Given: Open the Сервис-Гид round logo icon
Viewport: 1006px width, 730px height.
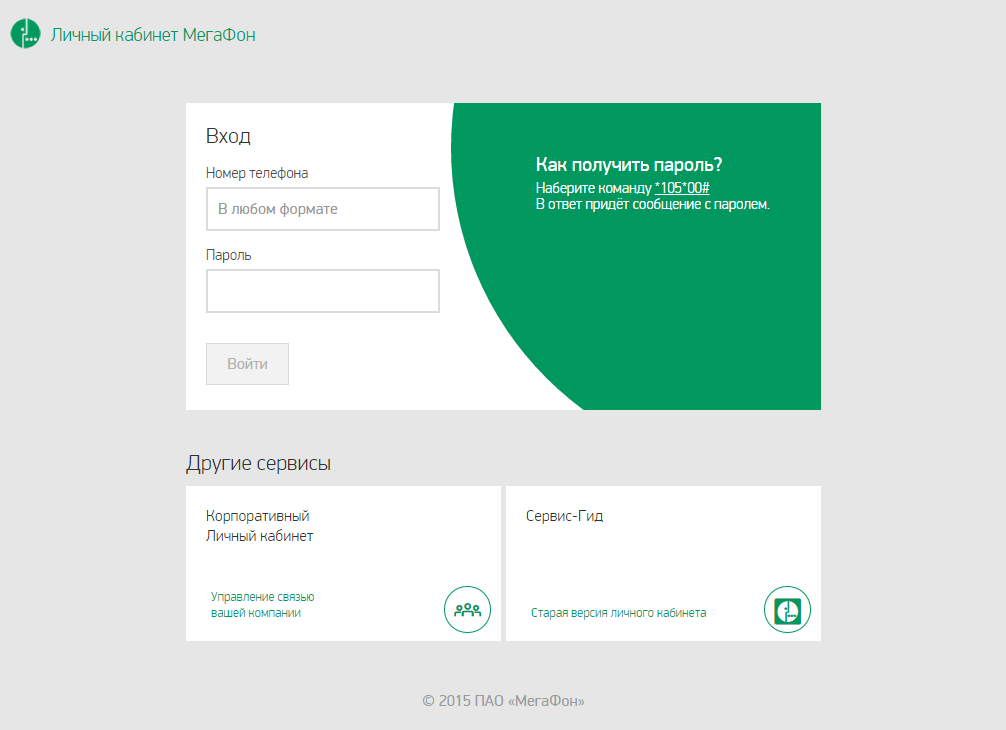Looking at the screenshot, I should pyautogui.click(x=787, y=609).
